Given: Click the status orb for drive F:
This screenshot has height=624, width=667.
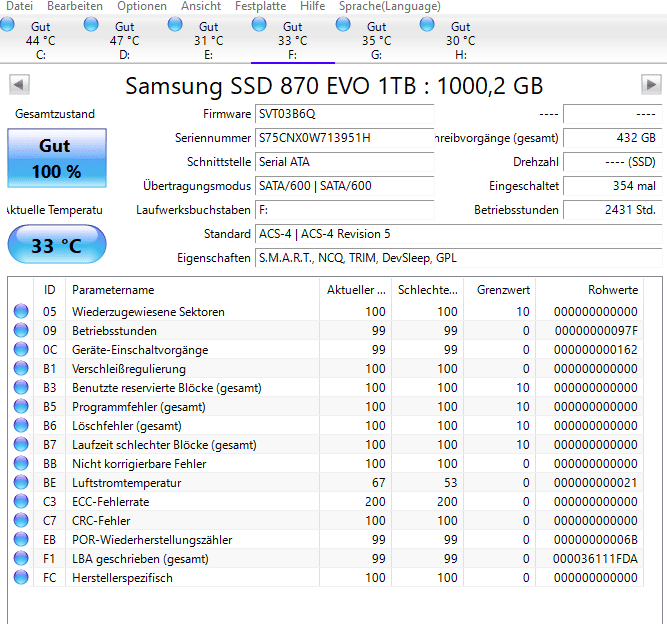Looking at the screenshot, I should pos(259,24).
